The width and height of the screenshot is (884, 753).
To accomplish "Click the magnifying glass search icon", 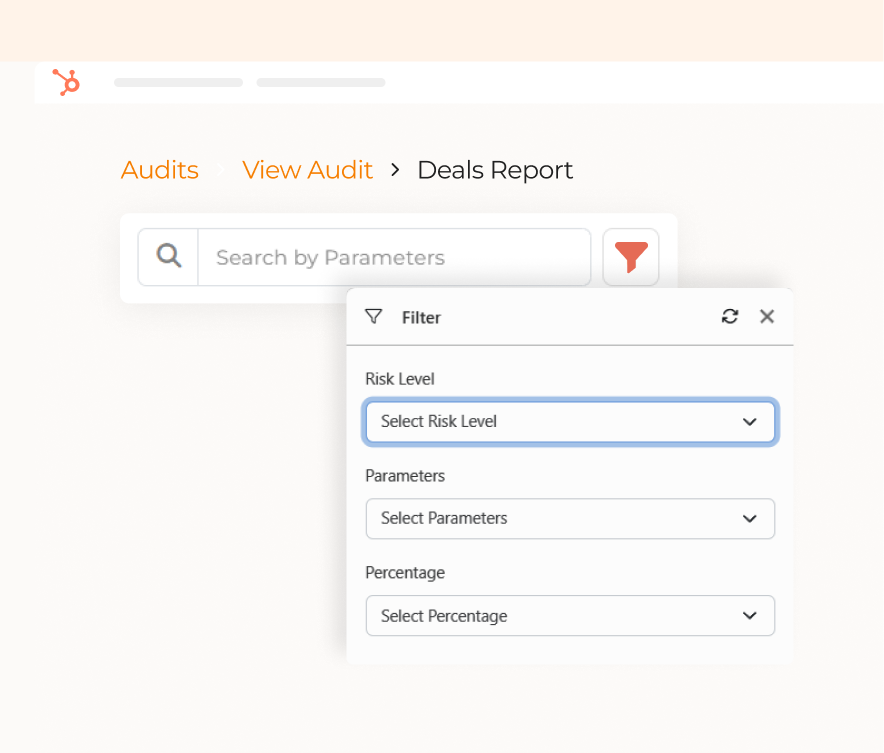I will 169,257.
